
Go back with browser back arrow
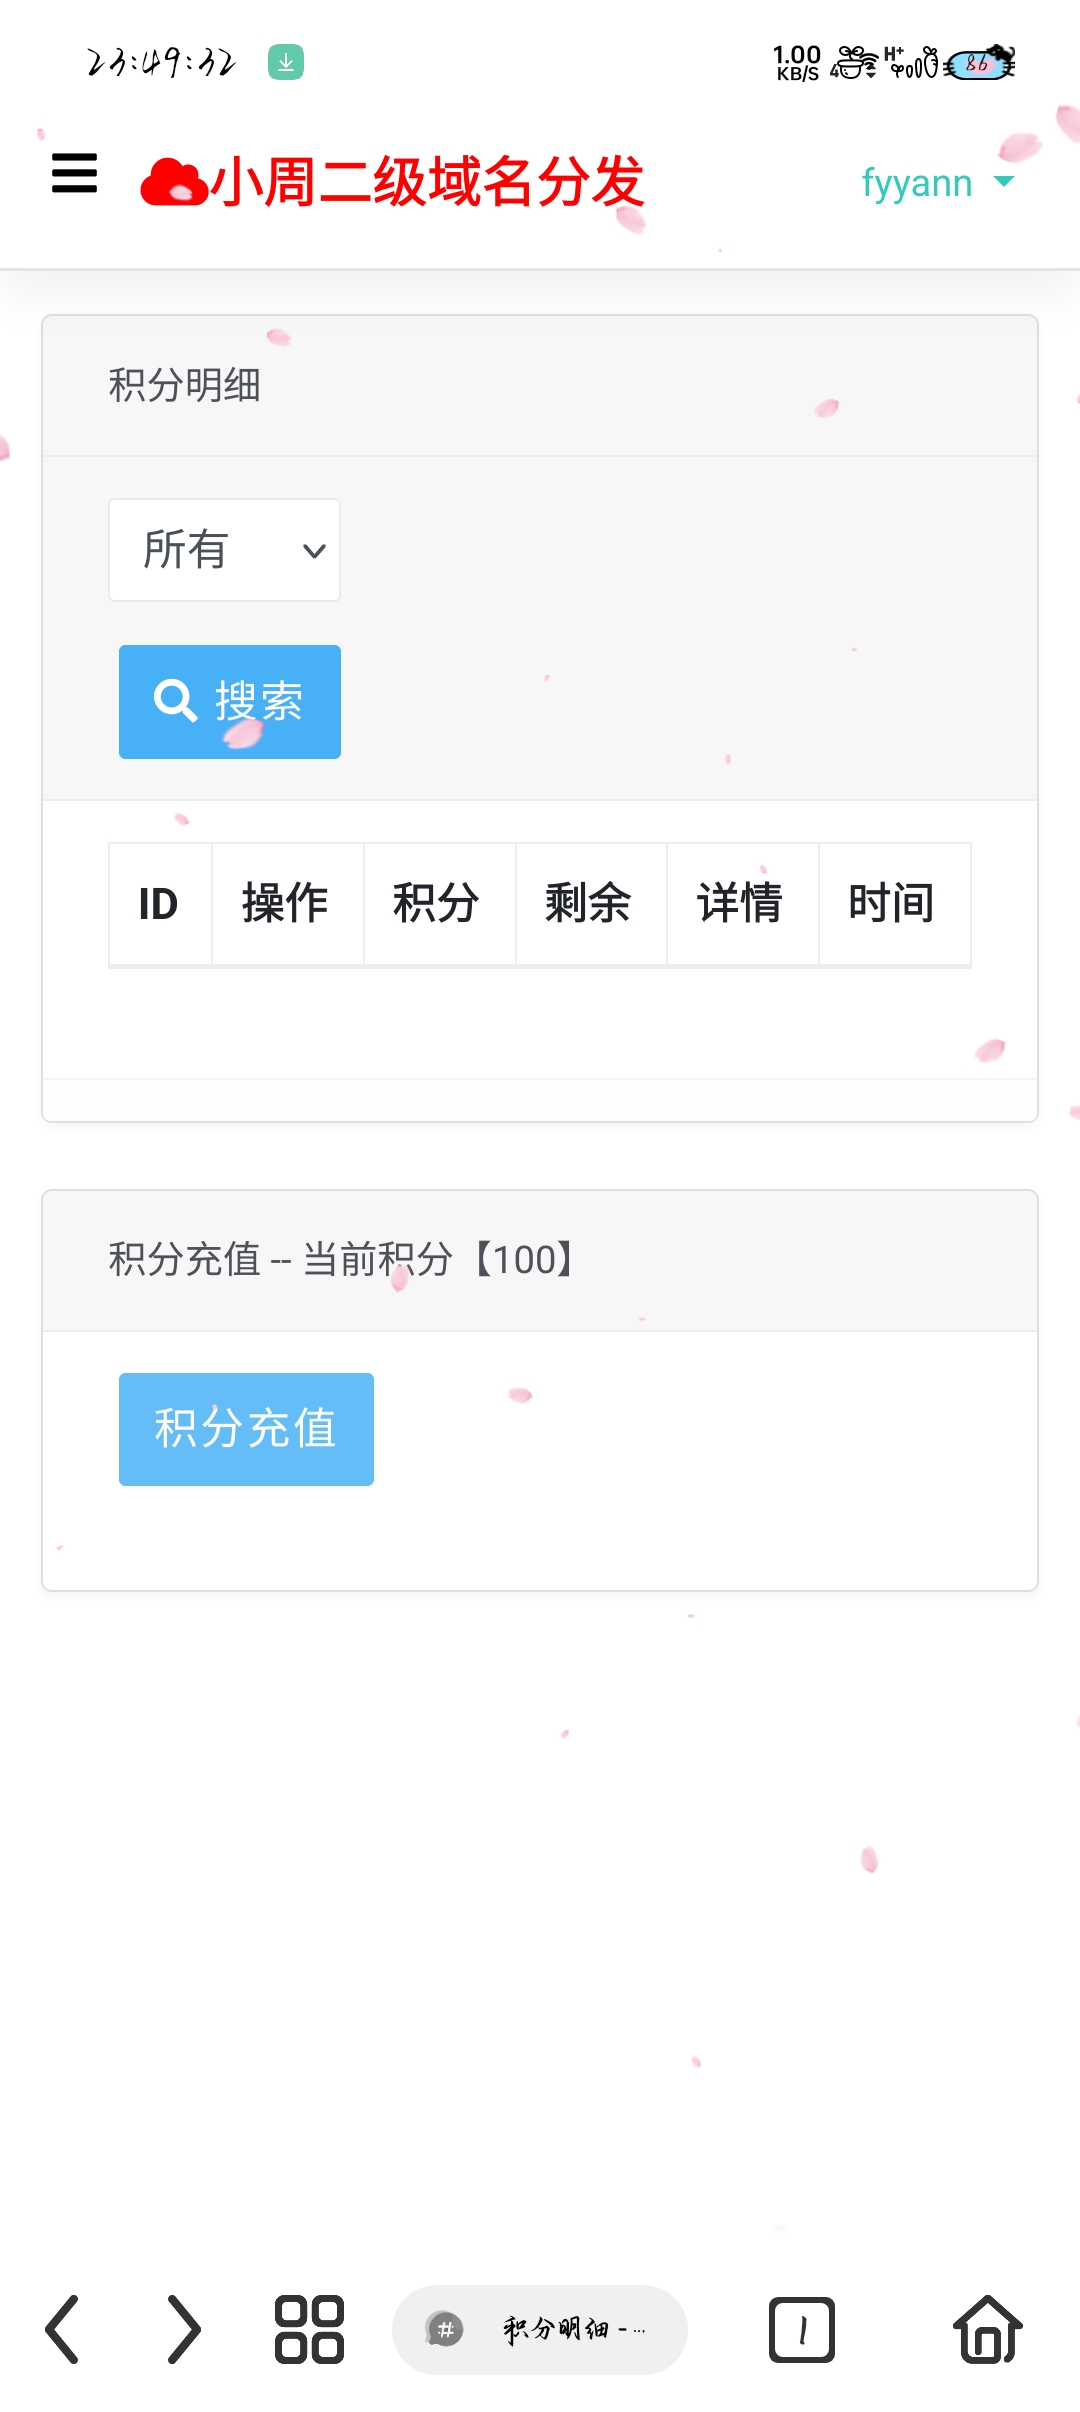[x=62, y=2329]
